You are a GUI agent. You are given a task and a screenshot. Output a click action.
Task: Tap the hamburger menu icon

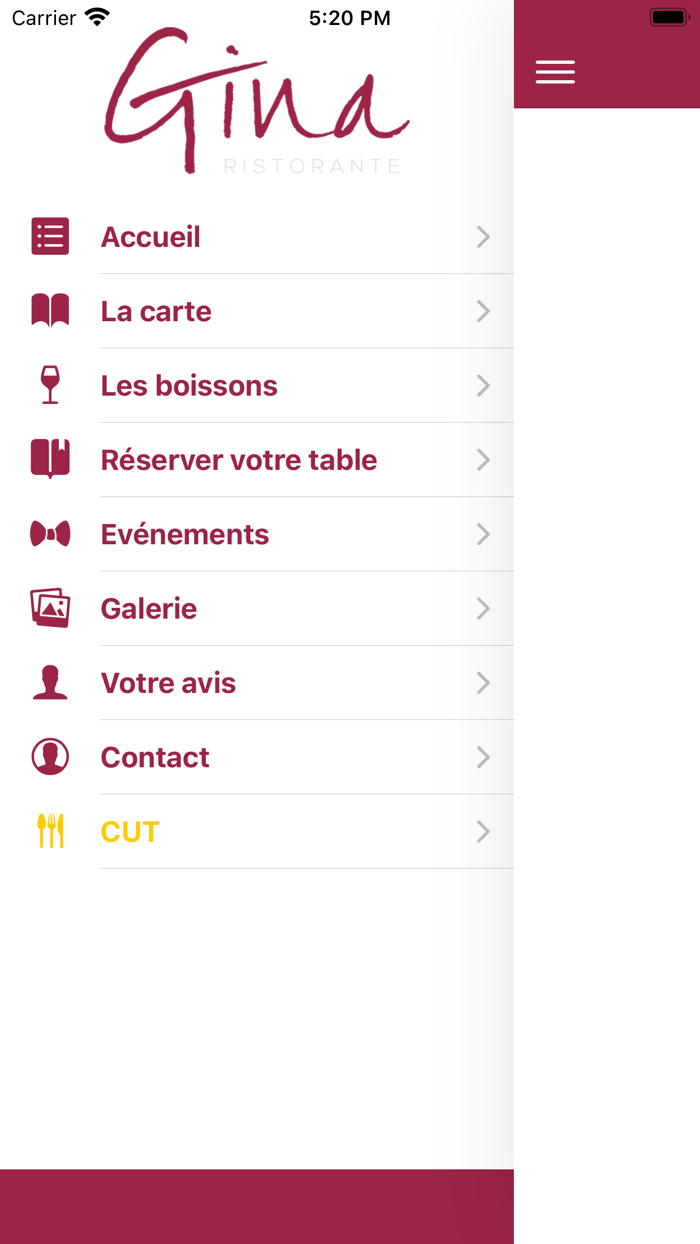click(555, 72)
